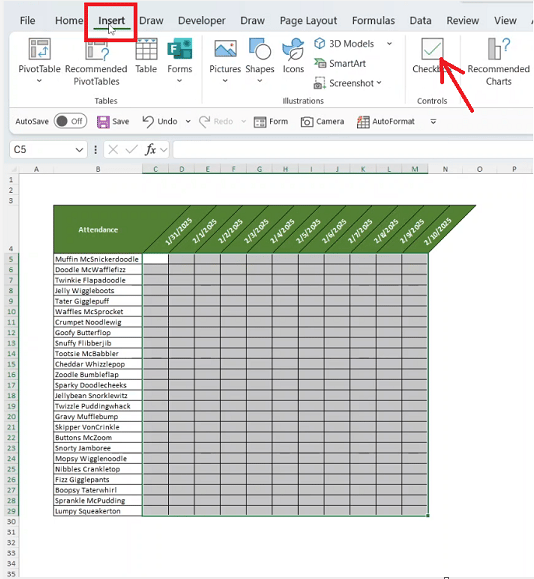This screenshot has height=579, width=534.
Task: Open the Screenshot dropdown arrow
Action: coord(379,83)
